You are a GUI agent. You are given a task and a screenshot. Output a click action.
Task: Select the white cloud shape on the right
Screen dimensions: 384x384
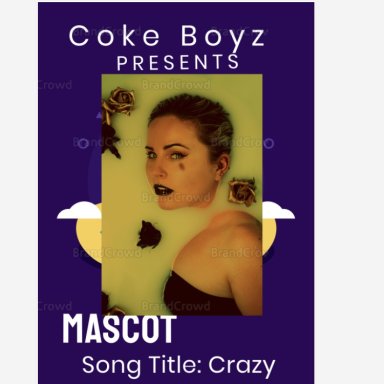click(278, 210)
